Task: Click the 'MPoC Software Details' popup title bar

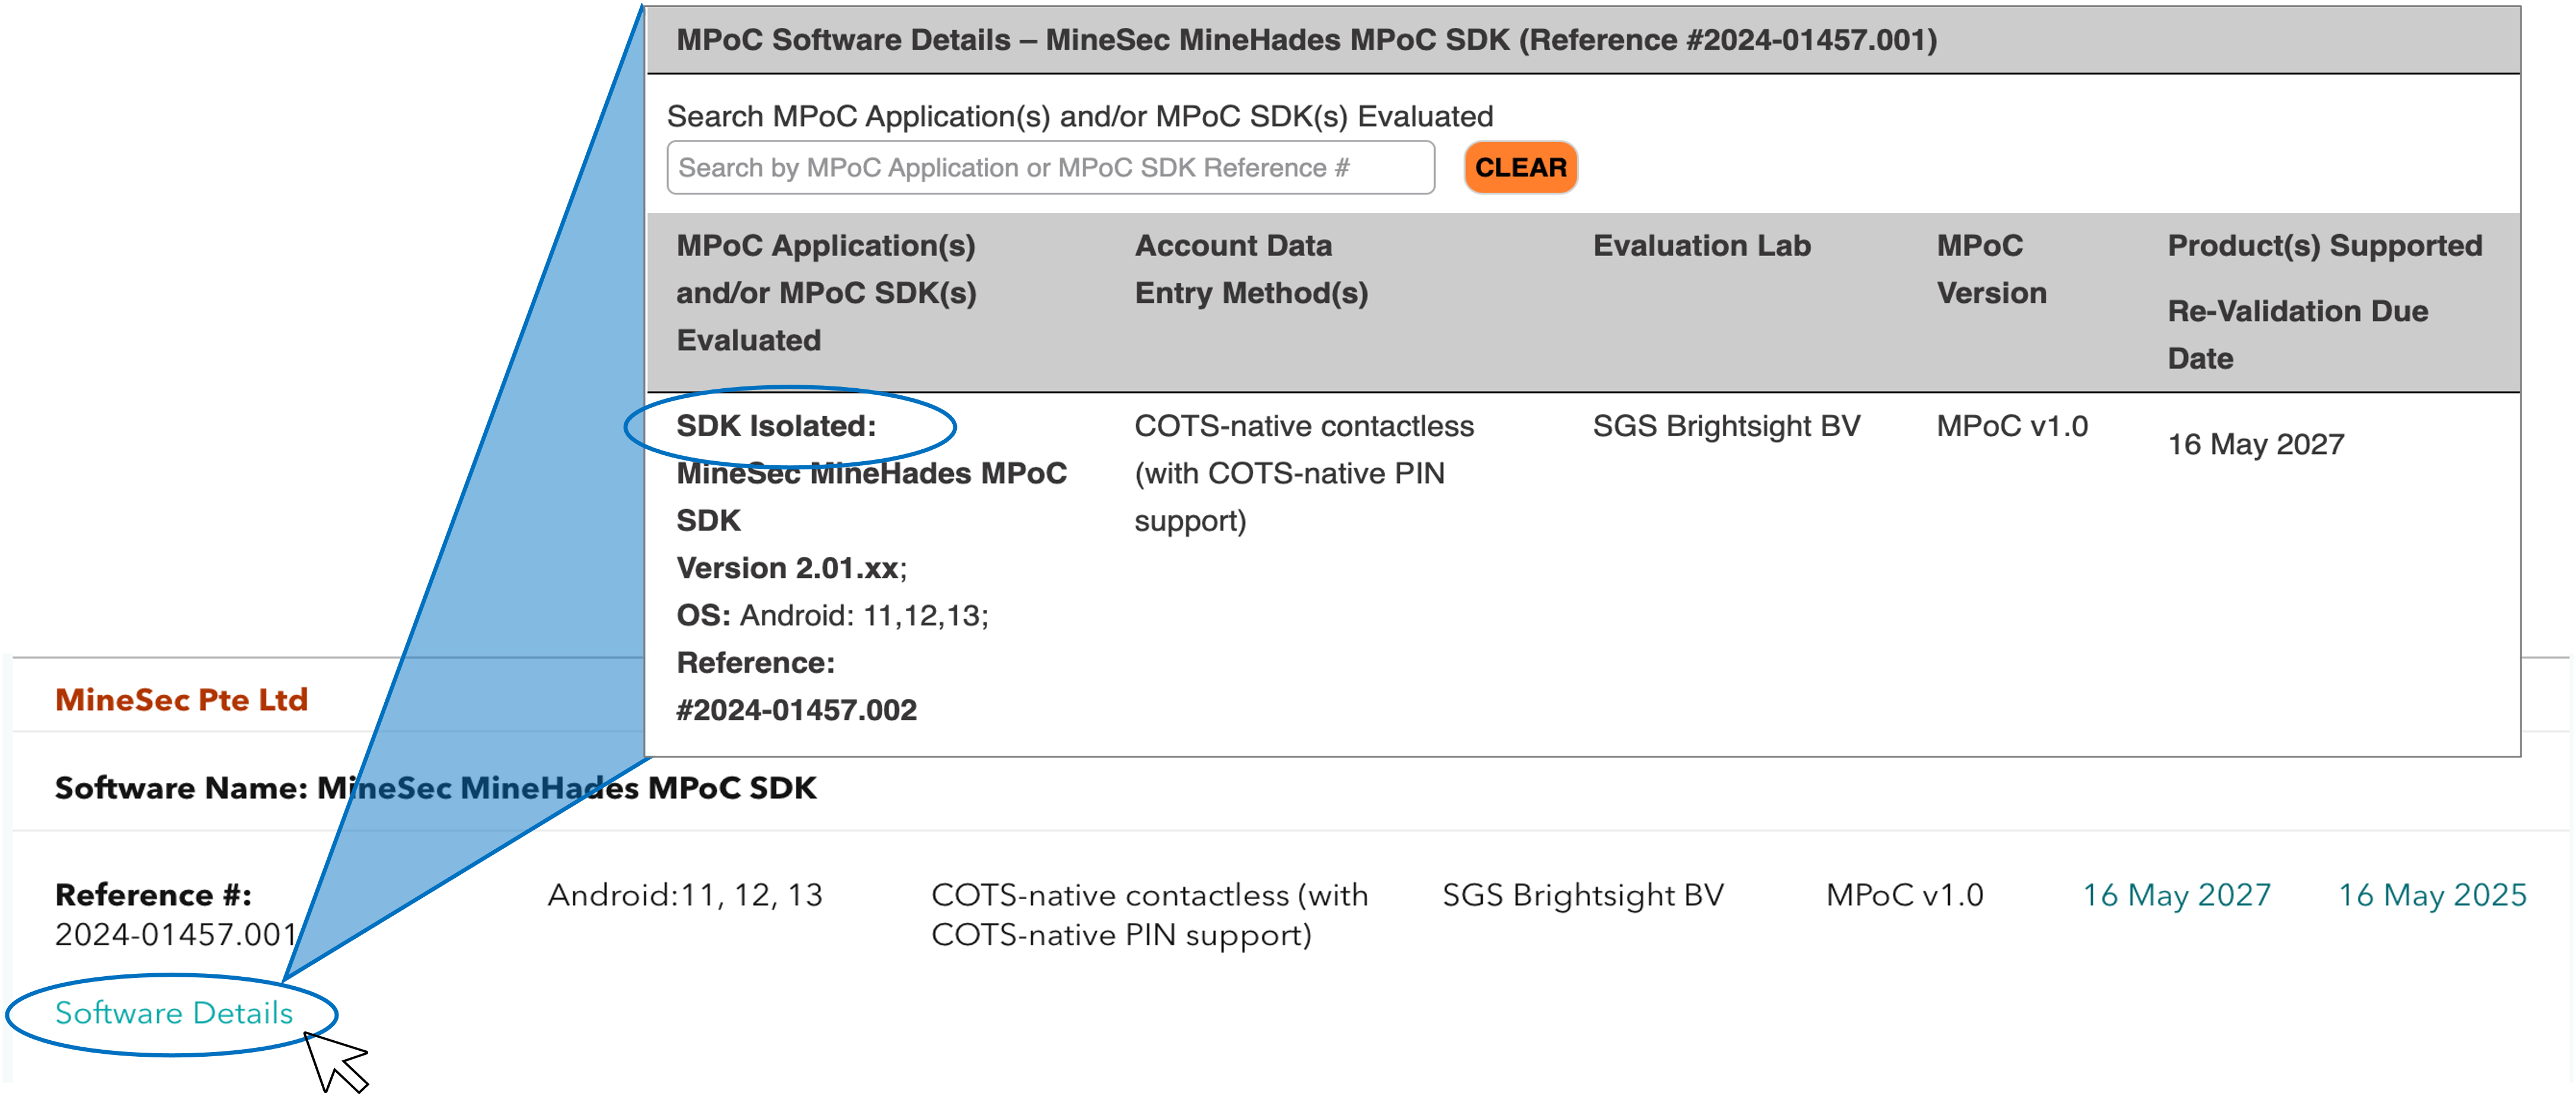Action: pos(1583,40)
